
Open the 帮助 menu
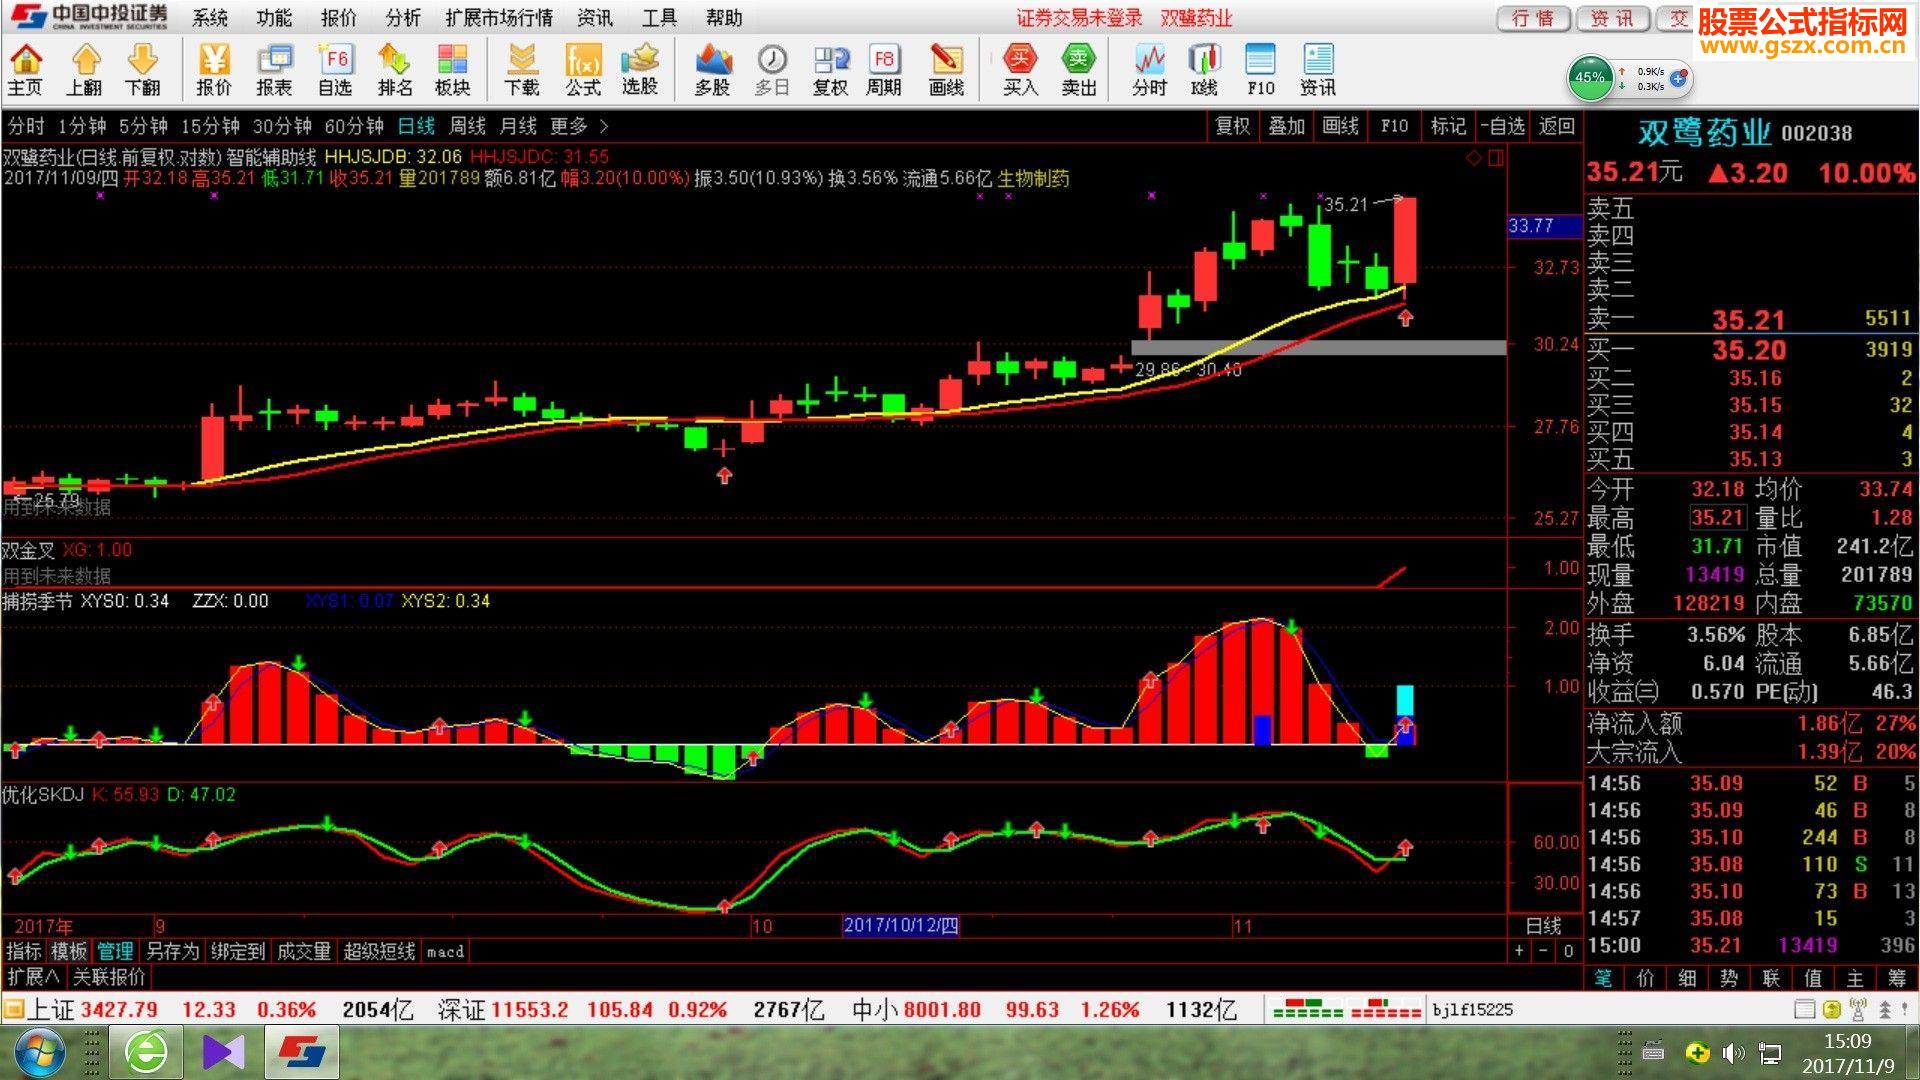(x=724, y=18)
